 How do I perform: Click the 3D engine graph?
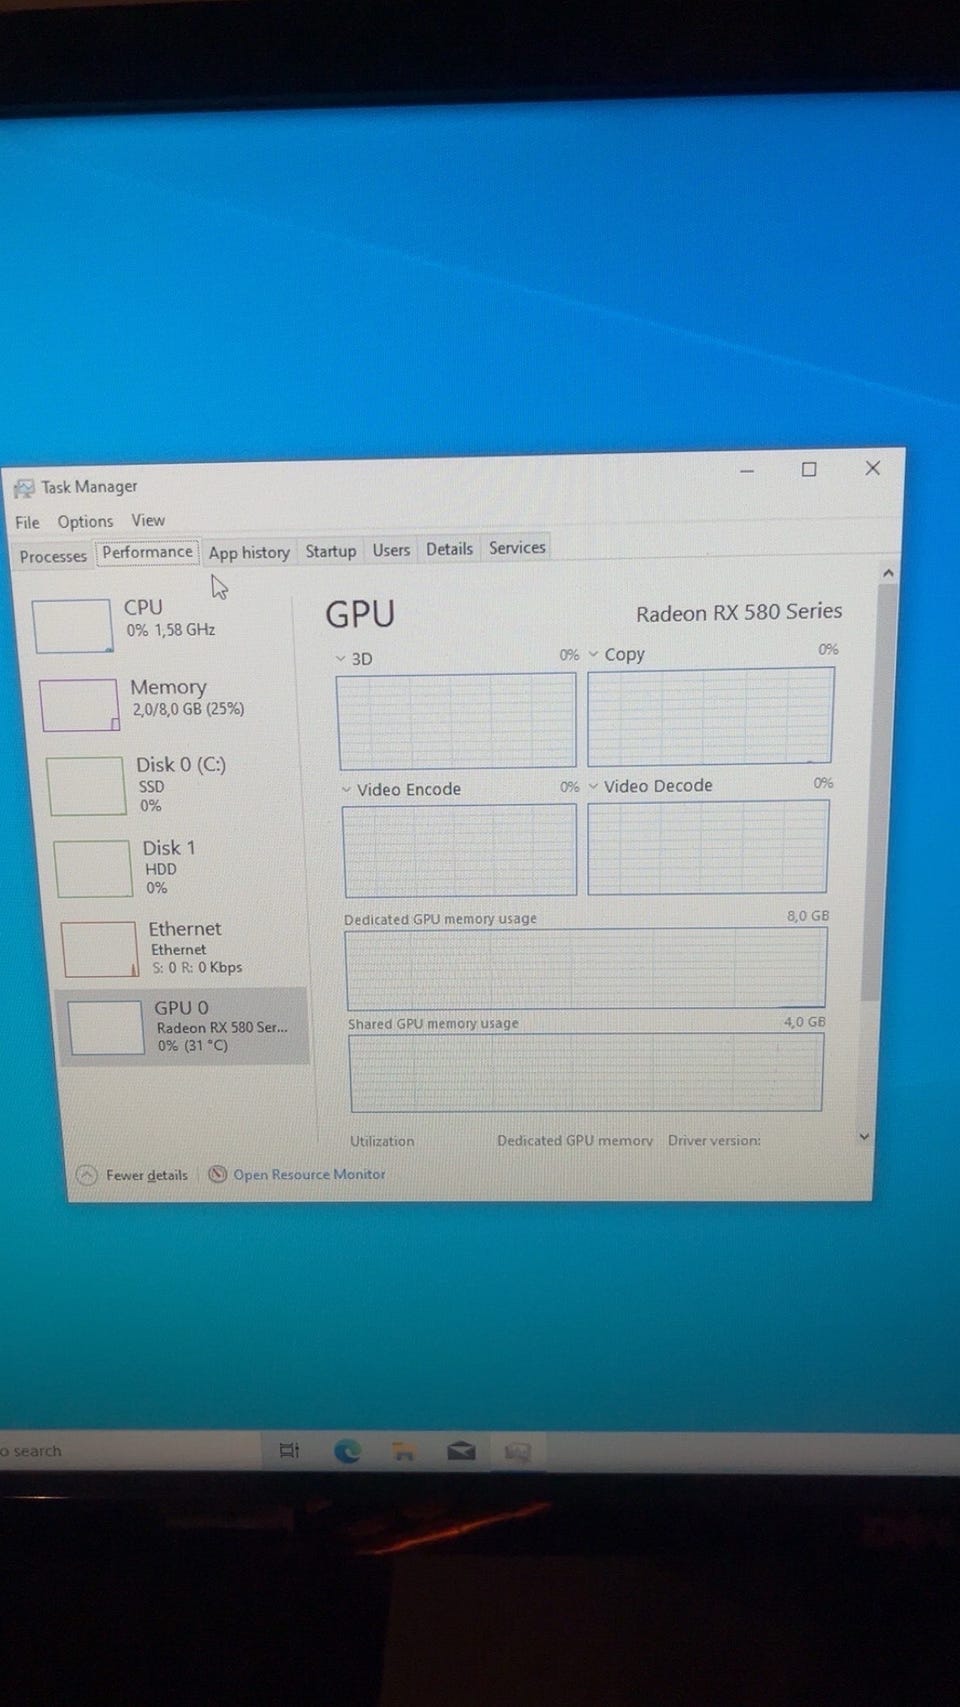pos(457,720)
